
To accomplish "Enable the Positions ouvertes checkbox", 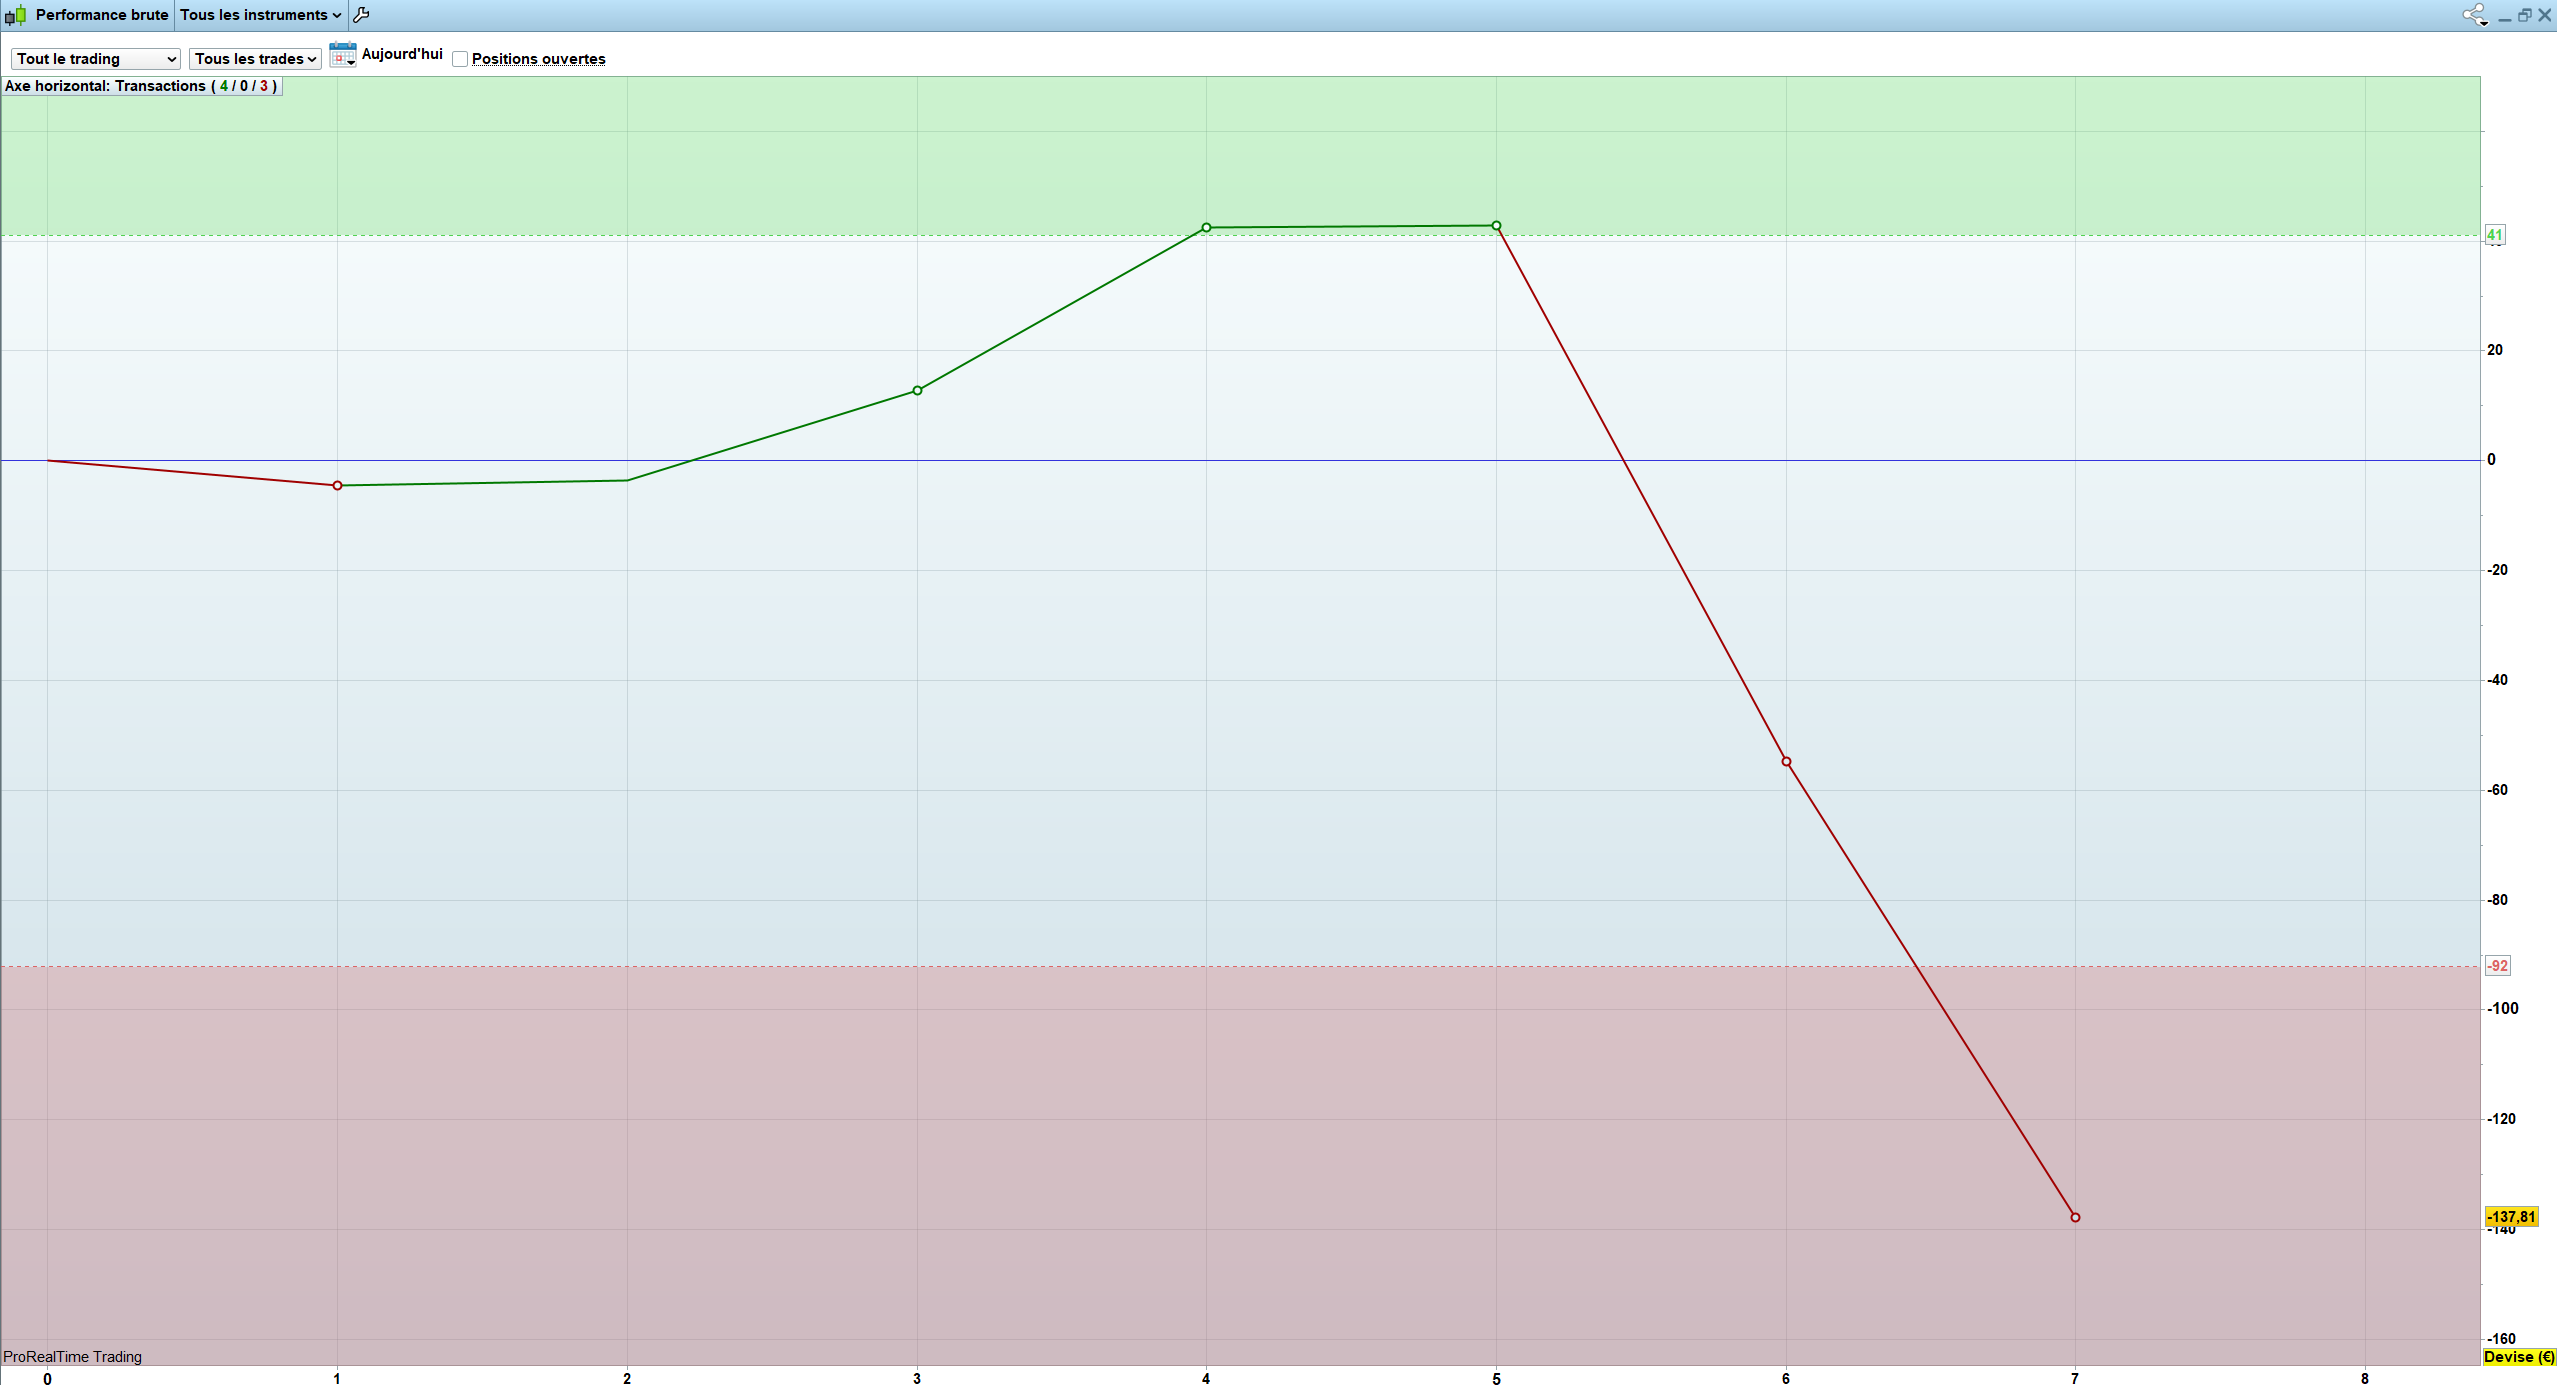I will pyautogui.click(x=460, y=59).
